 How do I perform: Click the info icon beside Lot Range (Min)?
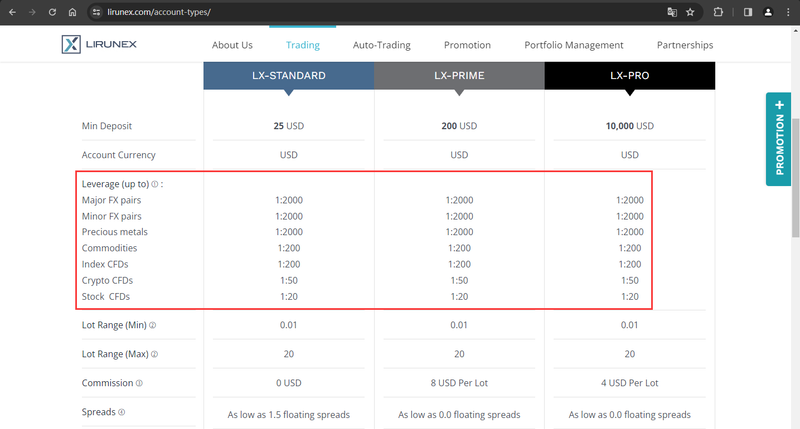click(152, 325)
